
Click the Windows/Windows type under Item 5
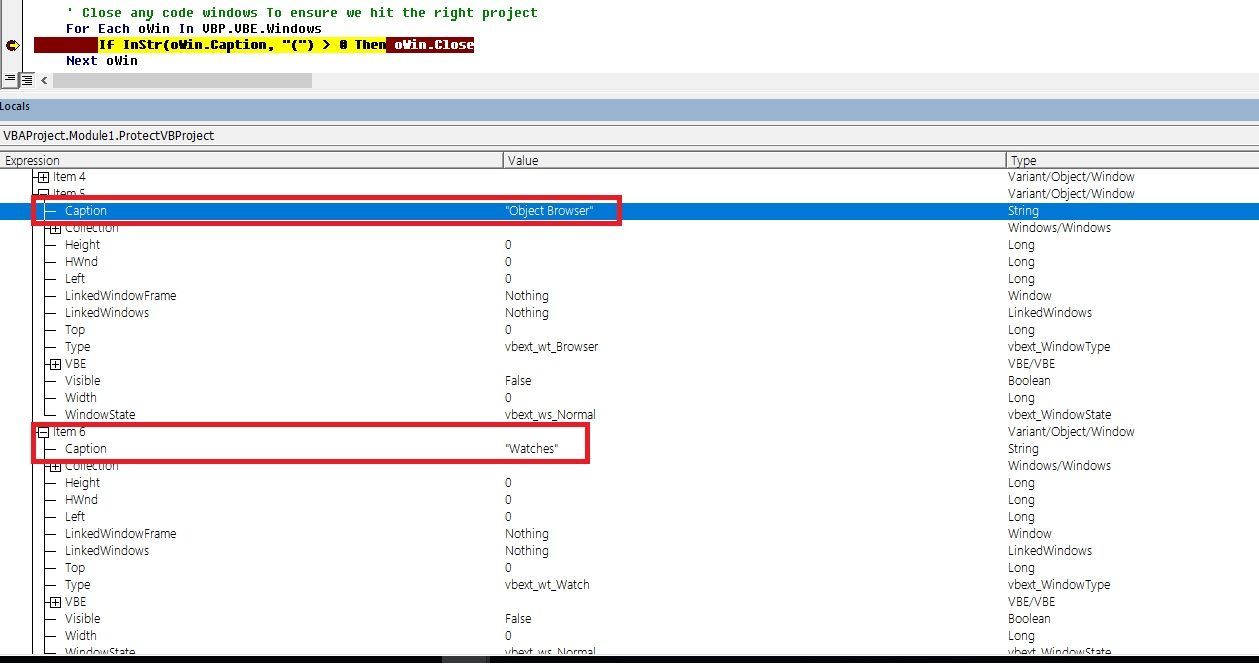(x=1059, y=228)
